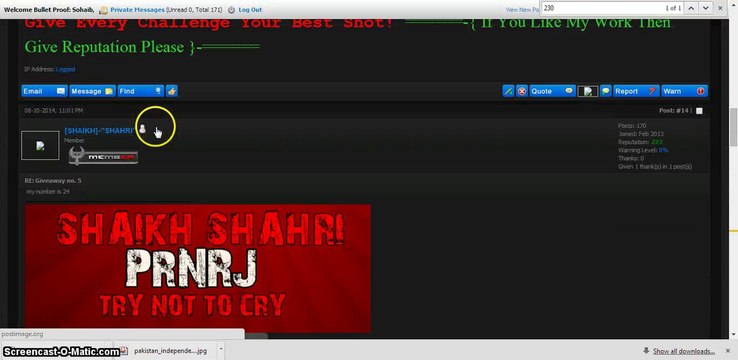Click the Log Out link
Image resolution: width=738 pixels, height=360 pixels.
[250, 9]
